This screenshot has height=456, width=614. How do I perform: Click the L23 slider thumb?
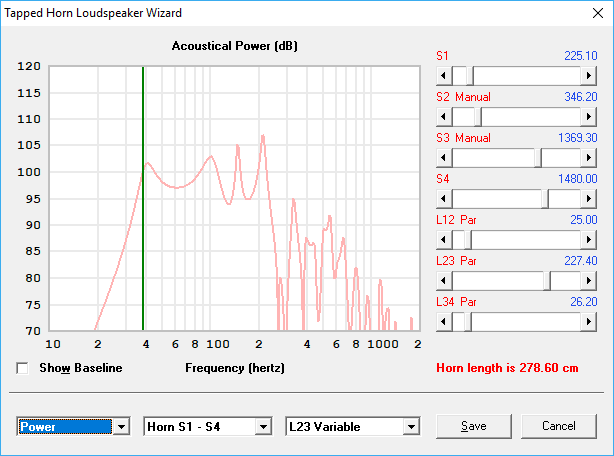click(x=547, y=281)
